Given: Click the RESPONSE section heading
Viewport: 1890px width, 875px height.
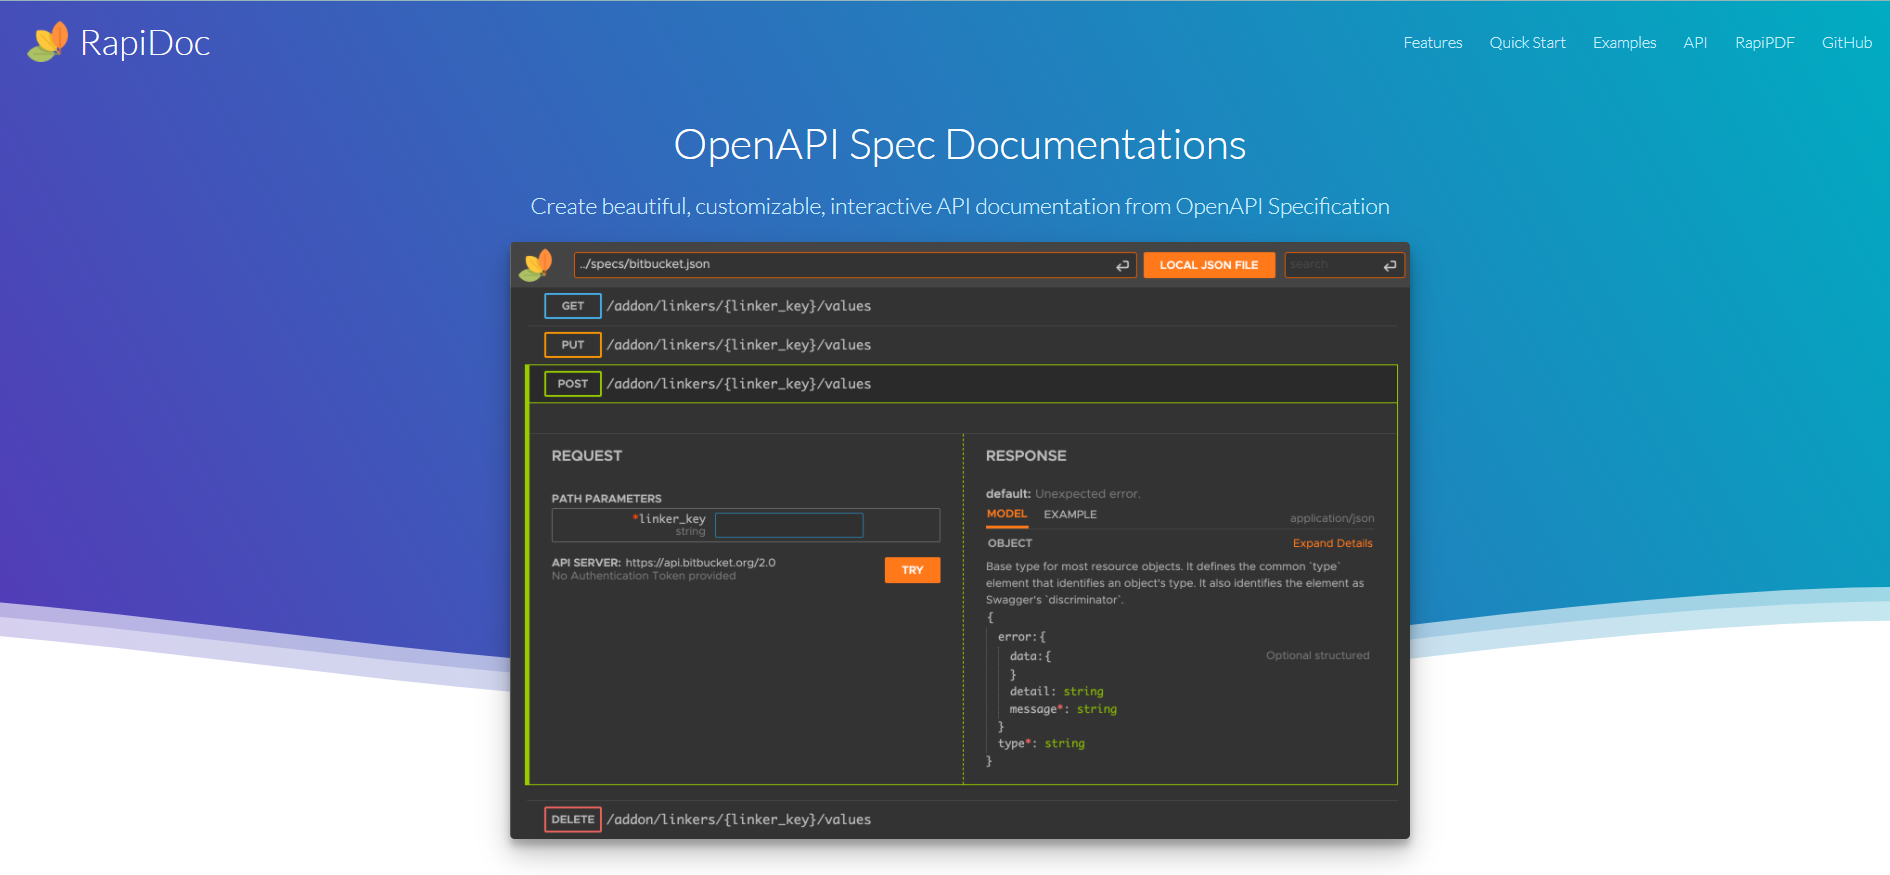Looking at the screenshot, I should (1026, 456).
